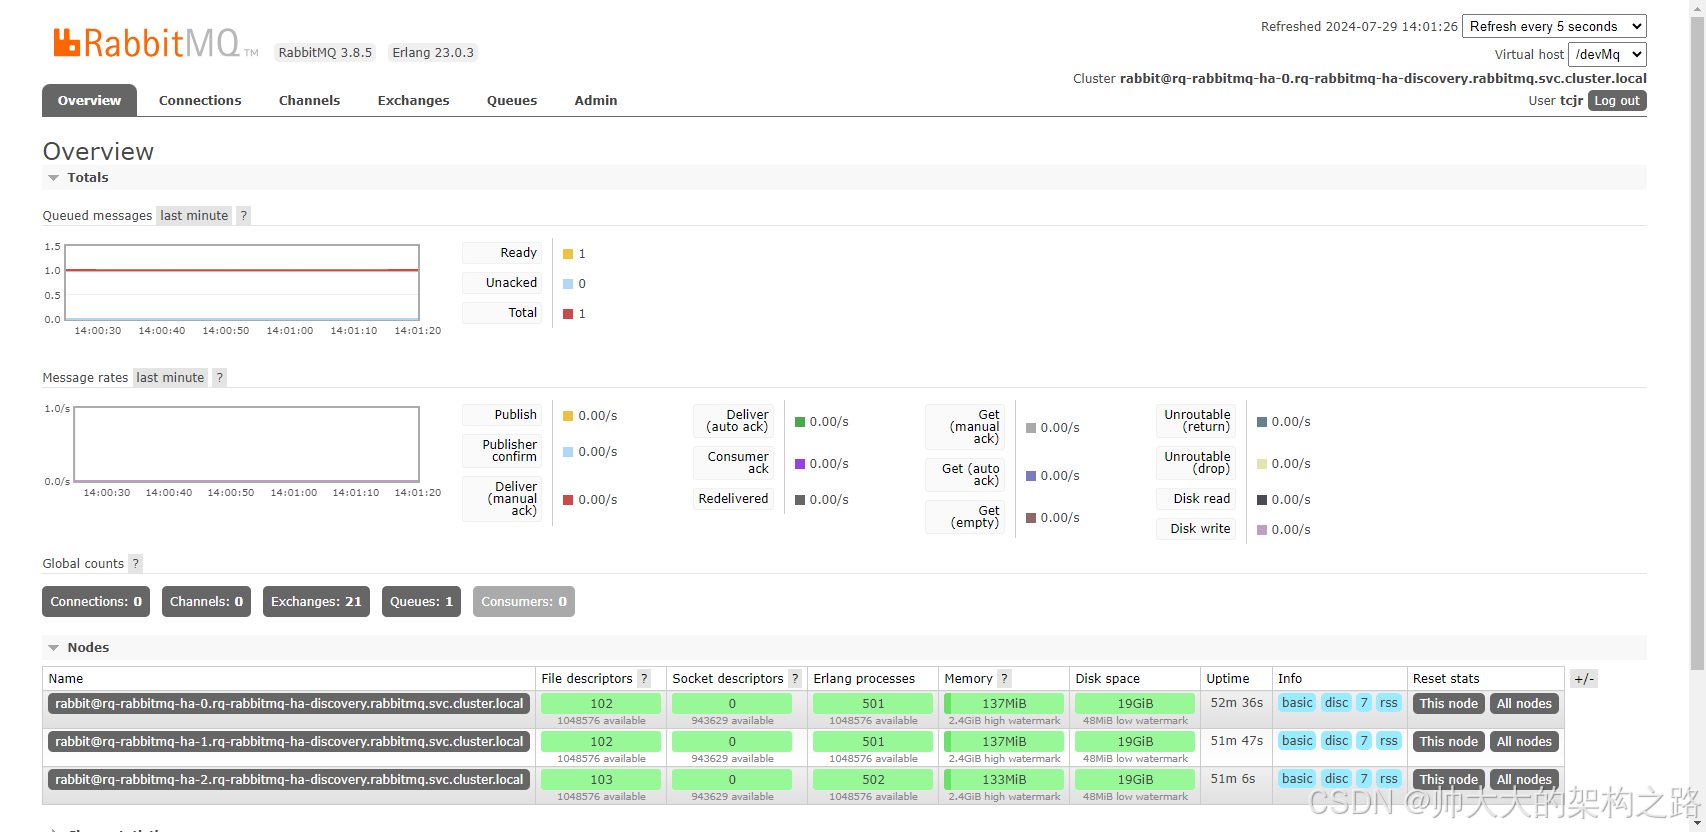Open node rabbit@rq-rabbitmq-ha-2 details
Image resolution: width=1706 pixels, height=832 pixels.
[289, 780]
